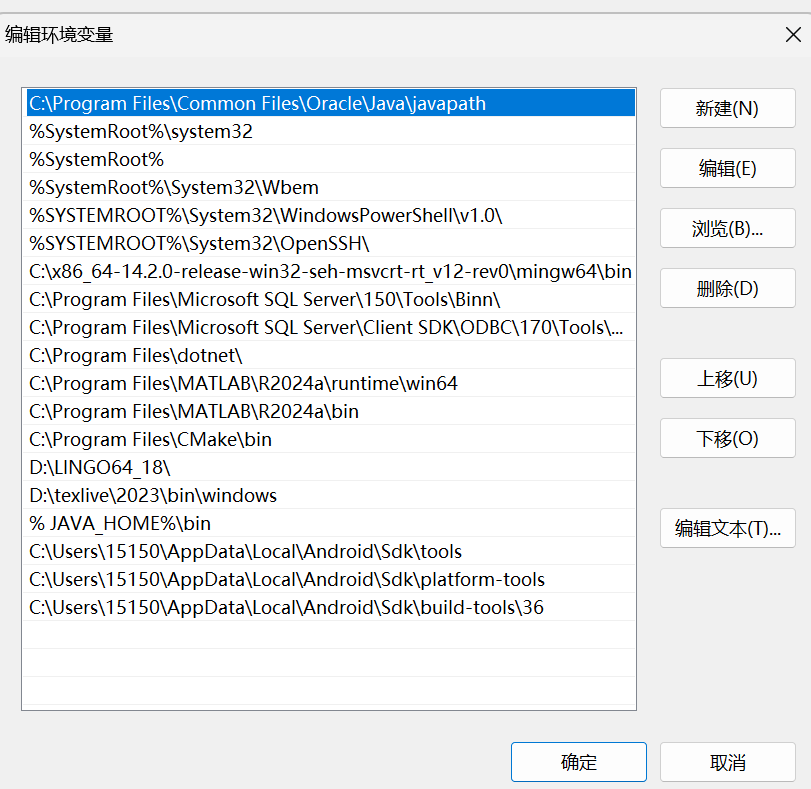Select the Client SDK\ODBC\170 entry
The height and width of the screenshot is (789, 811).
click(x=331, y=326)
